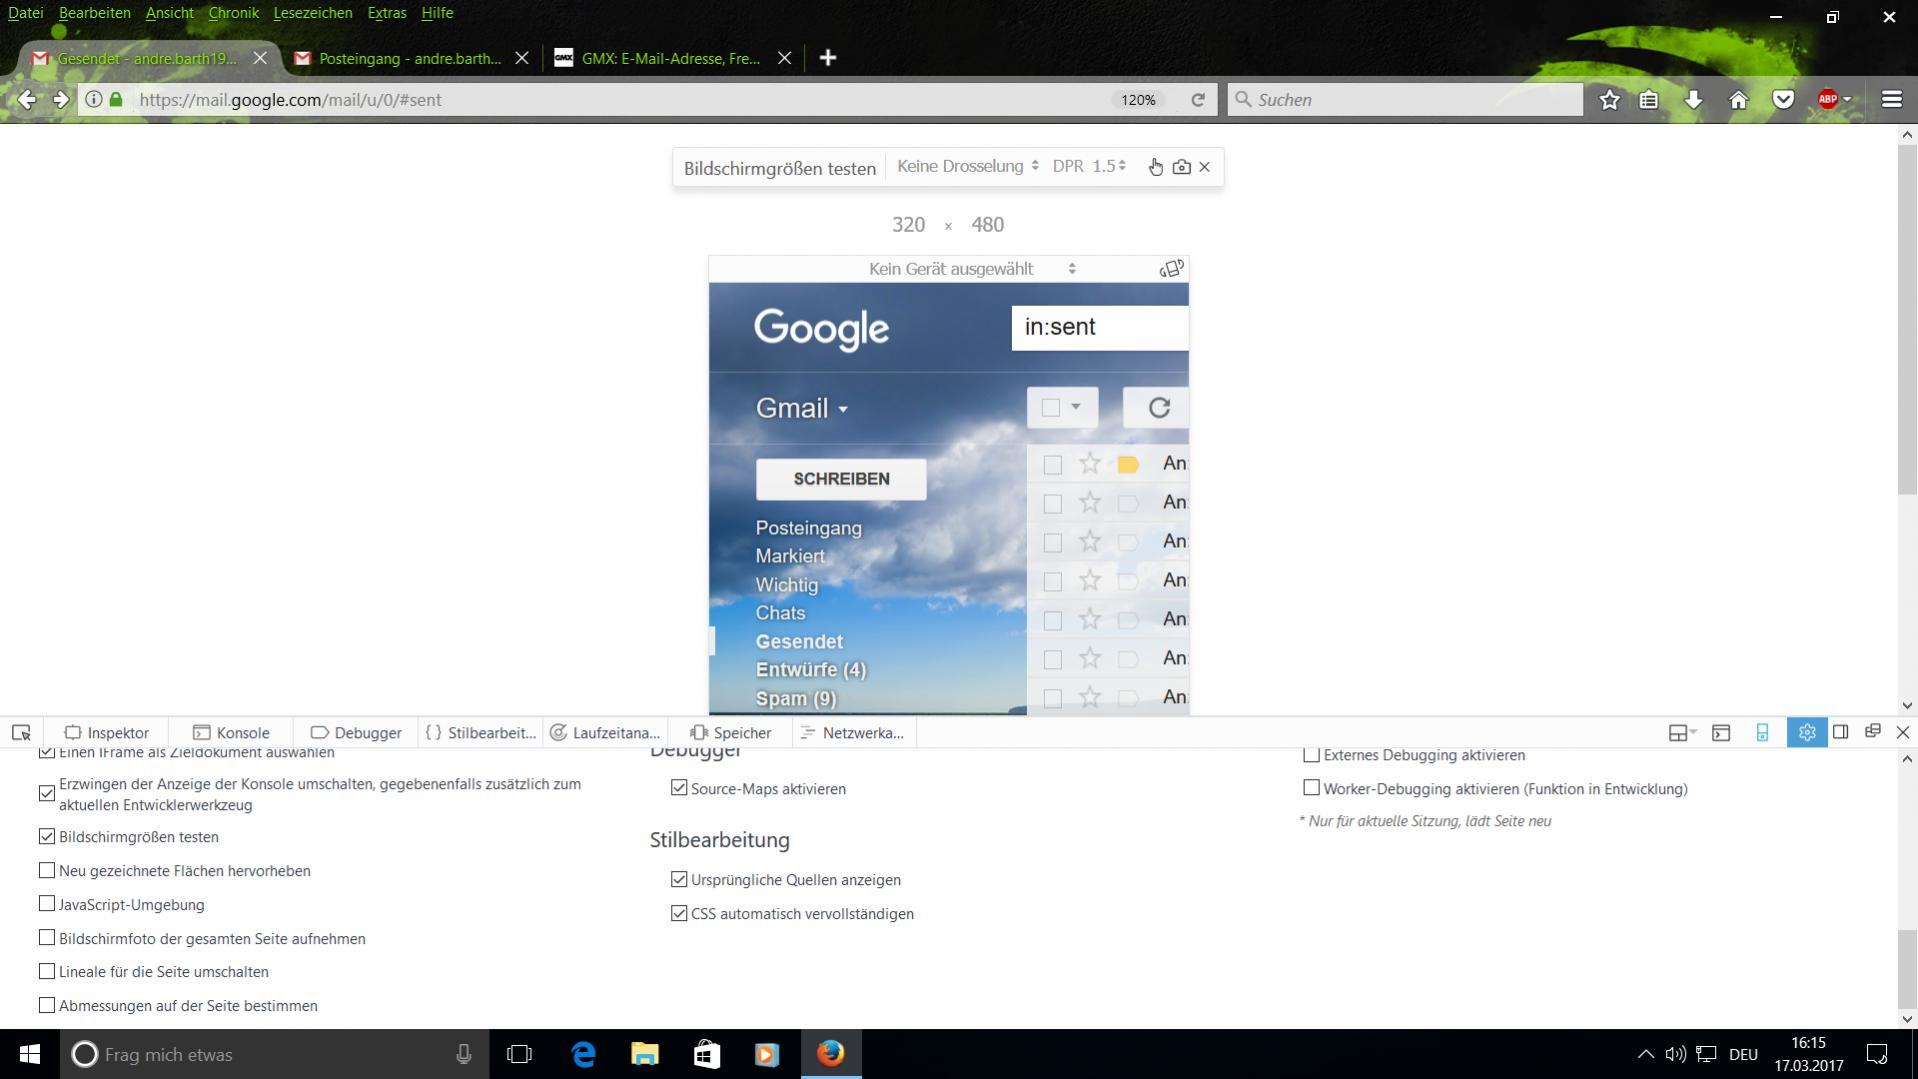Open the Spam (9) folder

796,698
